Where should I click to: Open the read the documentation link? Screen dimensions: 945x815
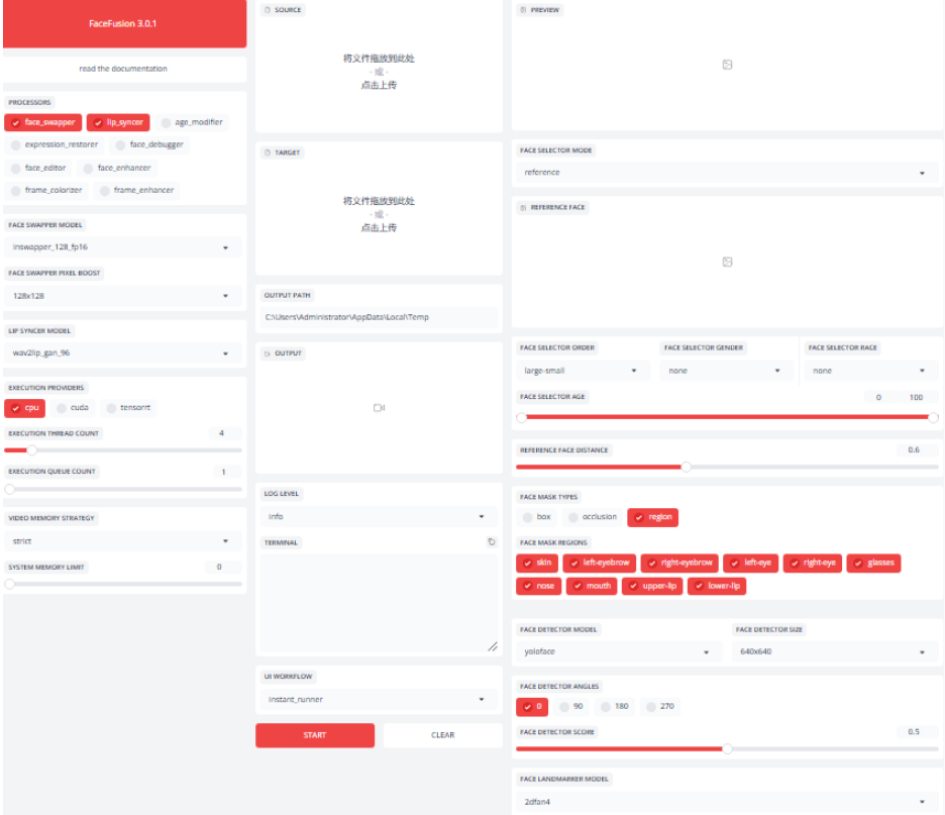(x=123, y=69)
